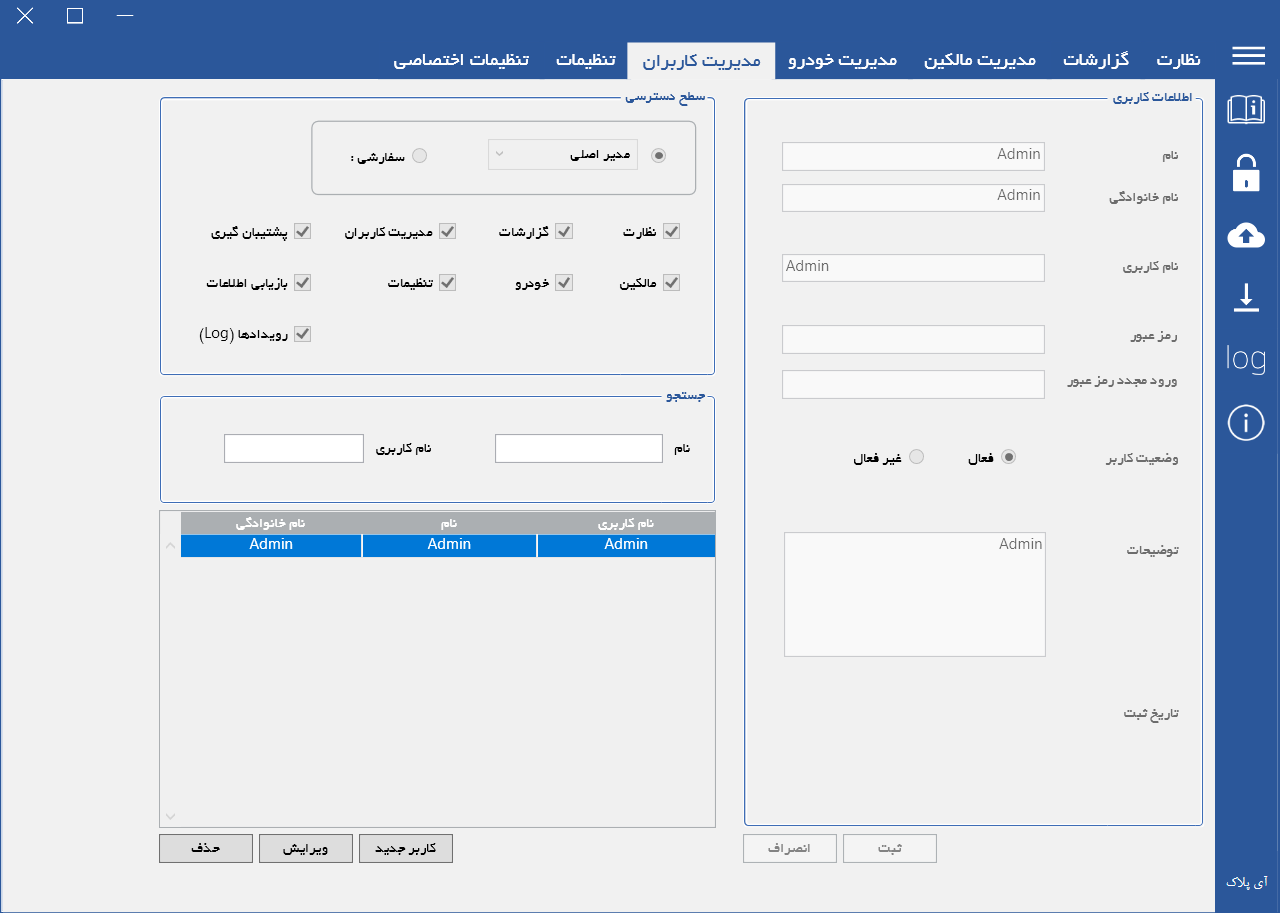Click the search نام input field
The width and height of the screenshot is (1280, 913).
click(579, 448)
